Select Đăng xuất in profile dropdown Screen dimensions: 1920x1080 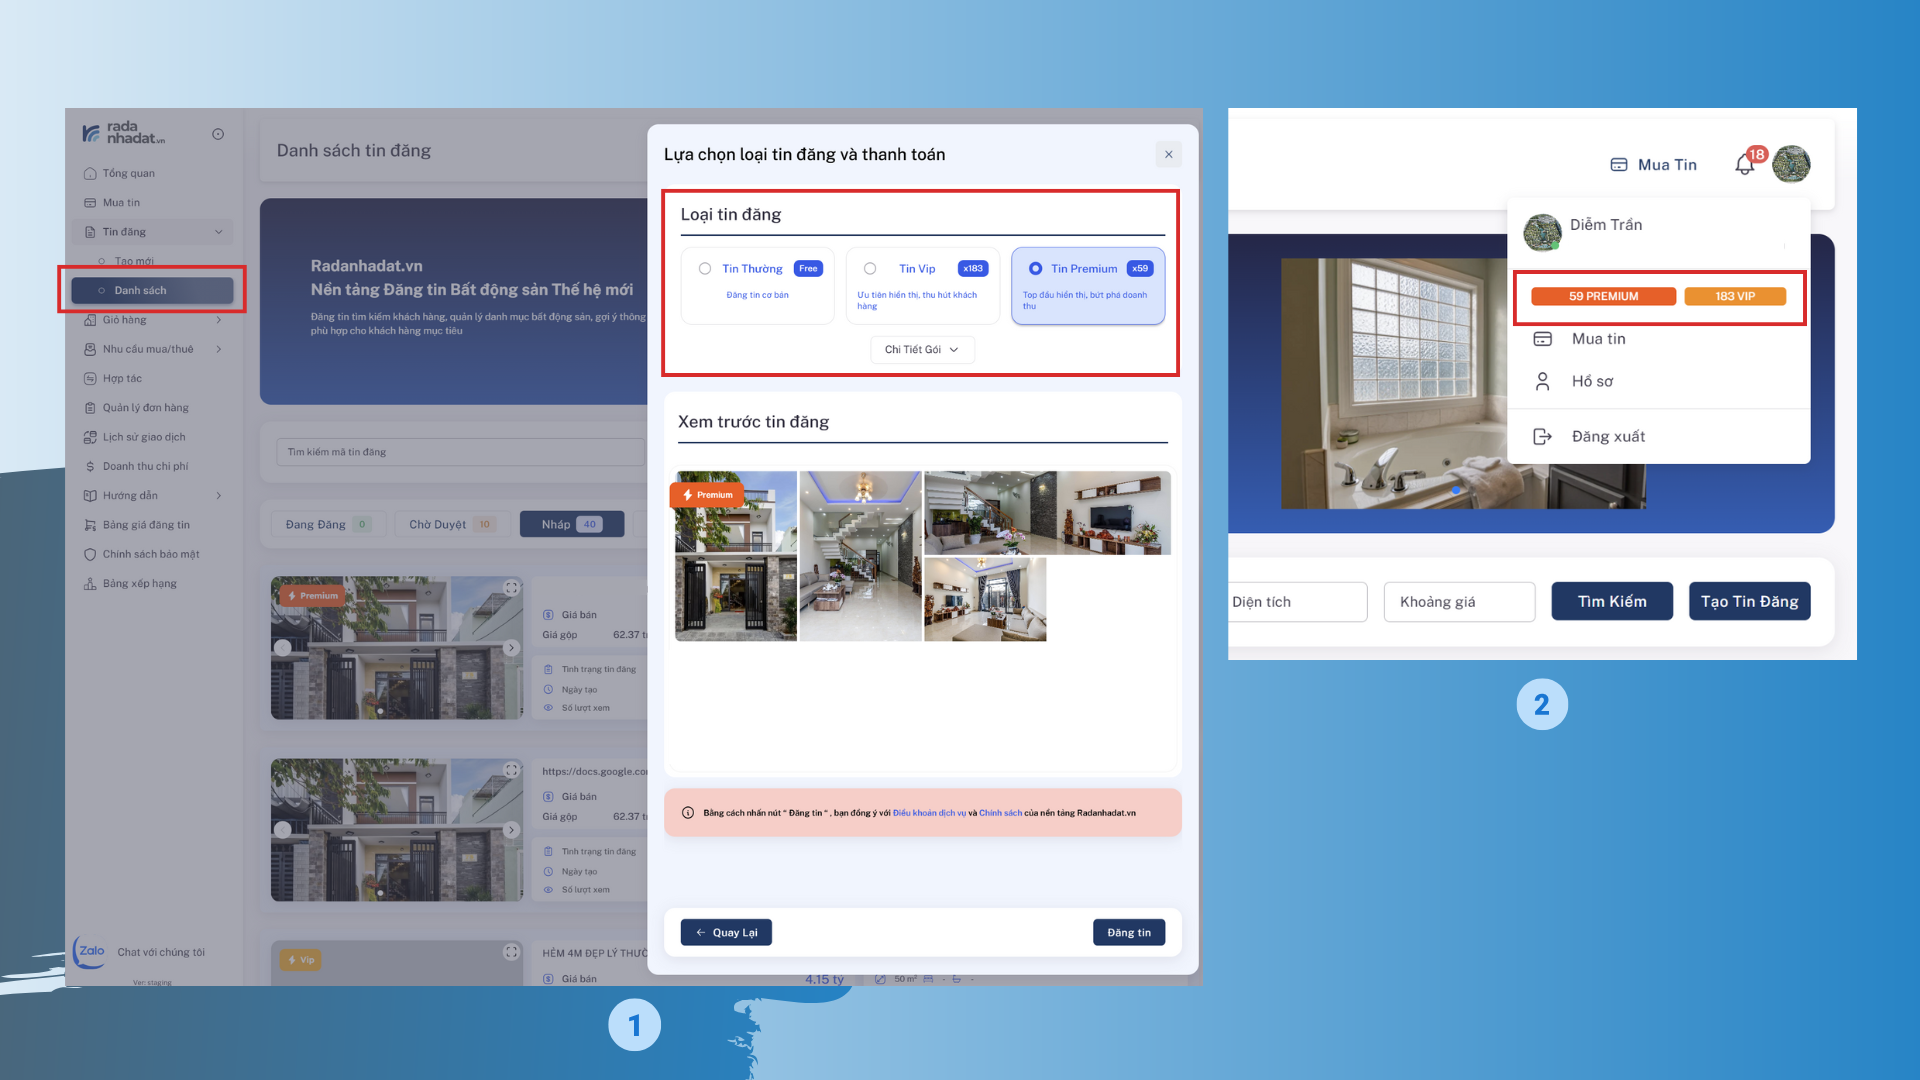tap(1608, 436)
